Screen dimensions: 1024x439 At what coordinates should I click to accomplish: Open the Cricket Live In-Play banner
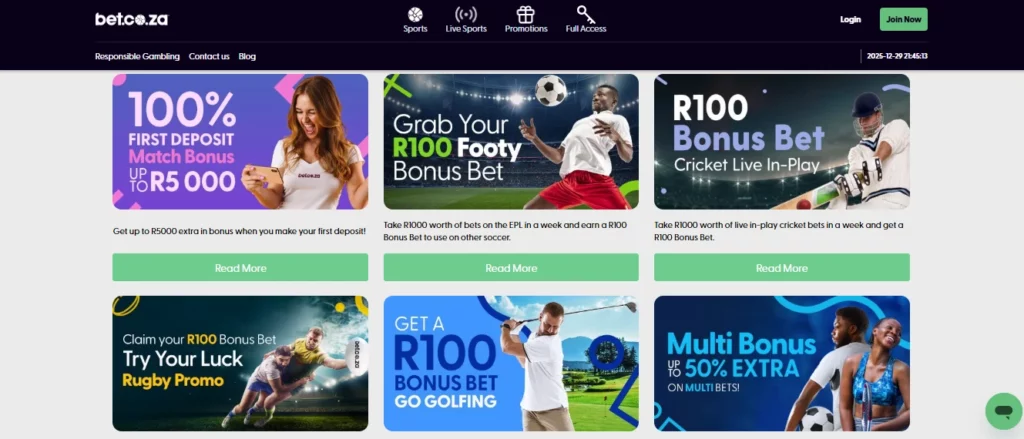pos(782,142)
